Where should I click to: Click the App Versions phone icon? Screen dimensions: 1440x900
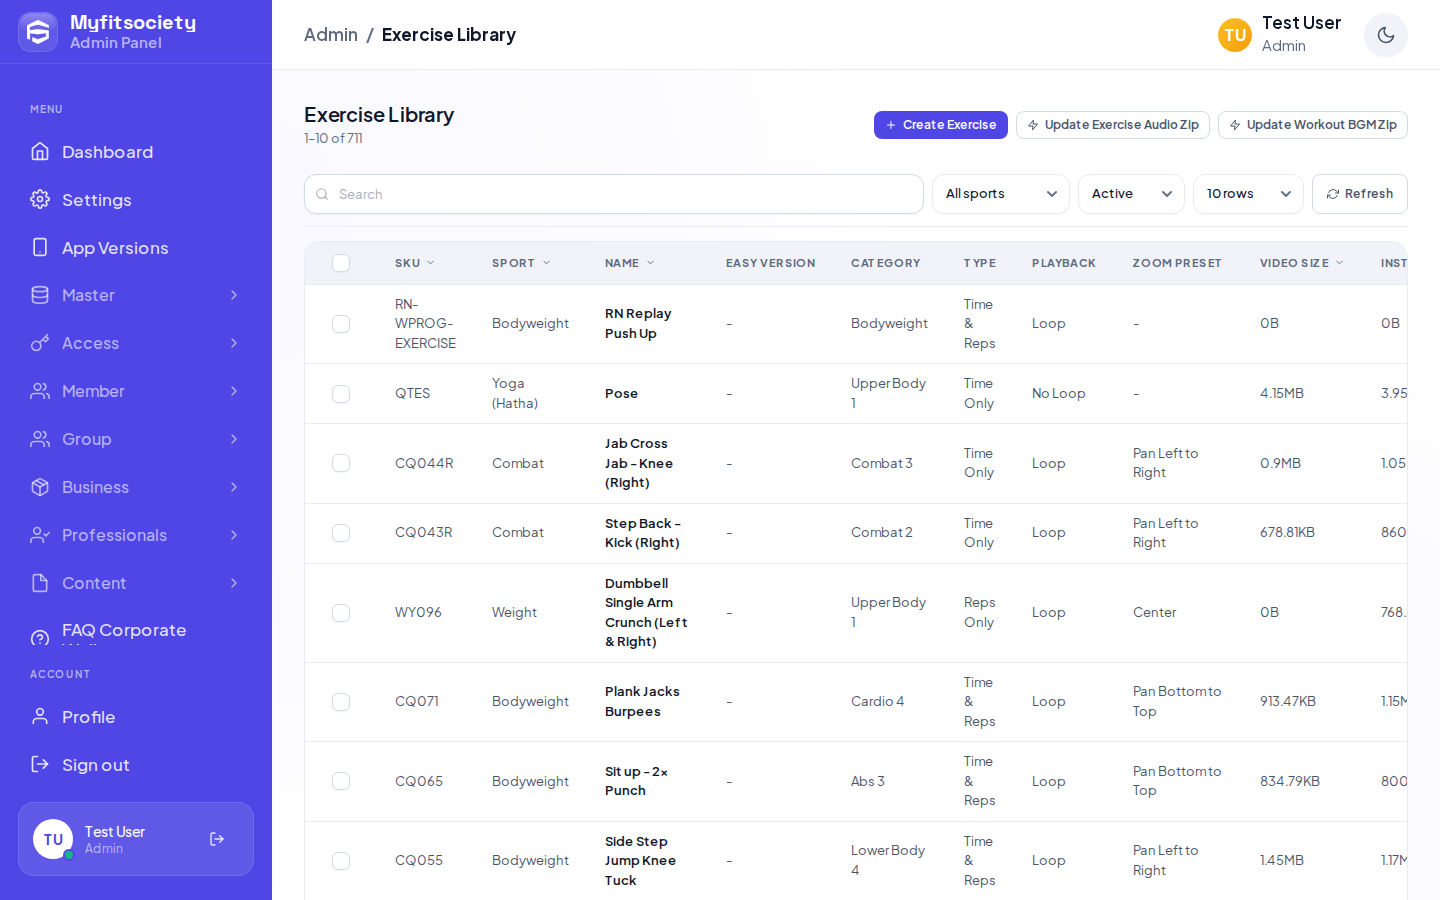click(x=40, y=247)
